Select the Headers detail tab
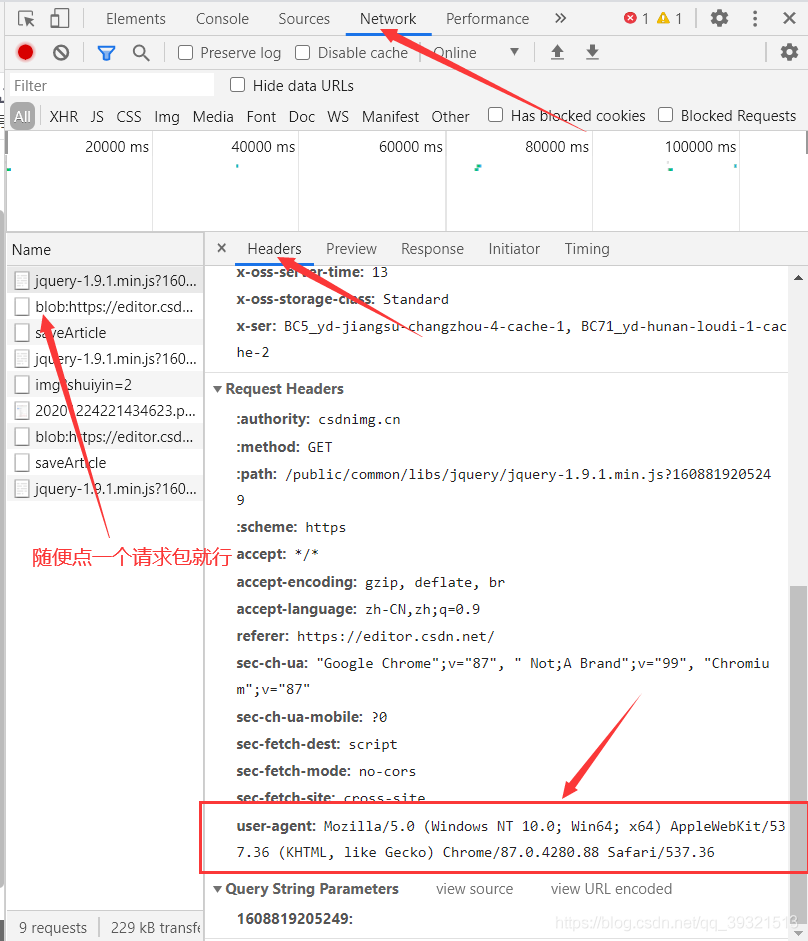 point(274,248)
